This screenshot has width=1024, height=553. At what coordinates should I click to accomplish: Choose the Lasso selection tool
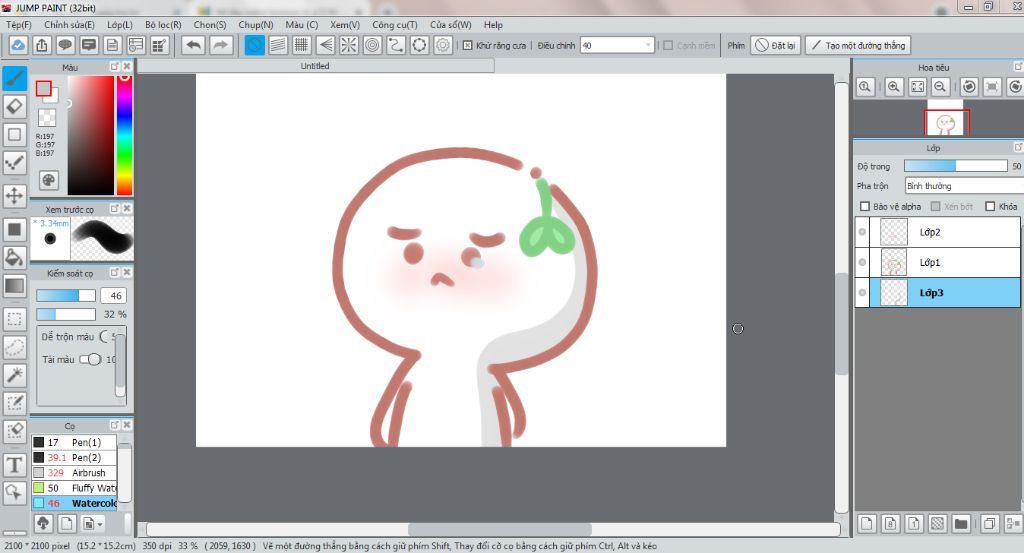coord(14,347)
